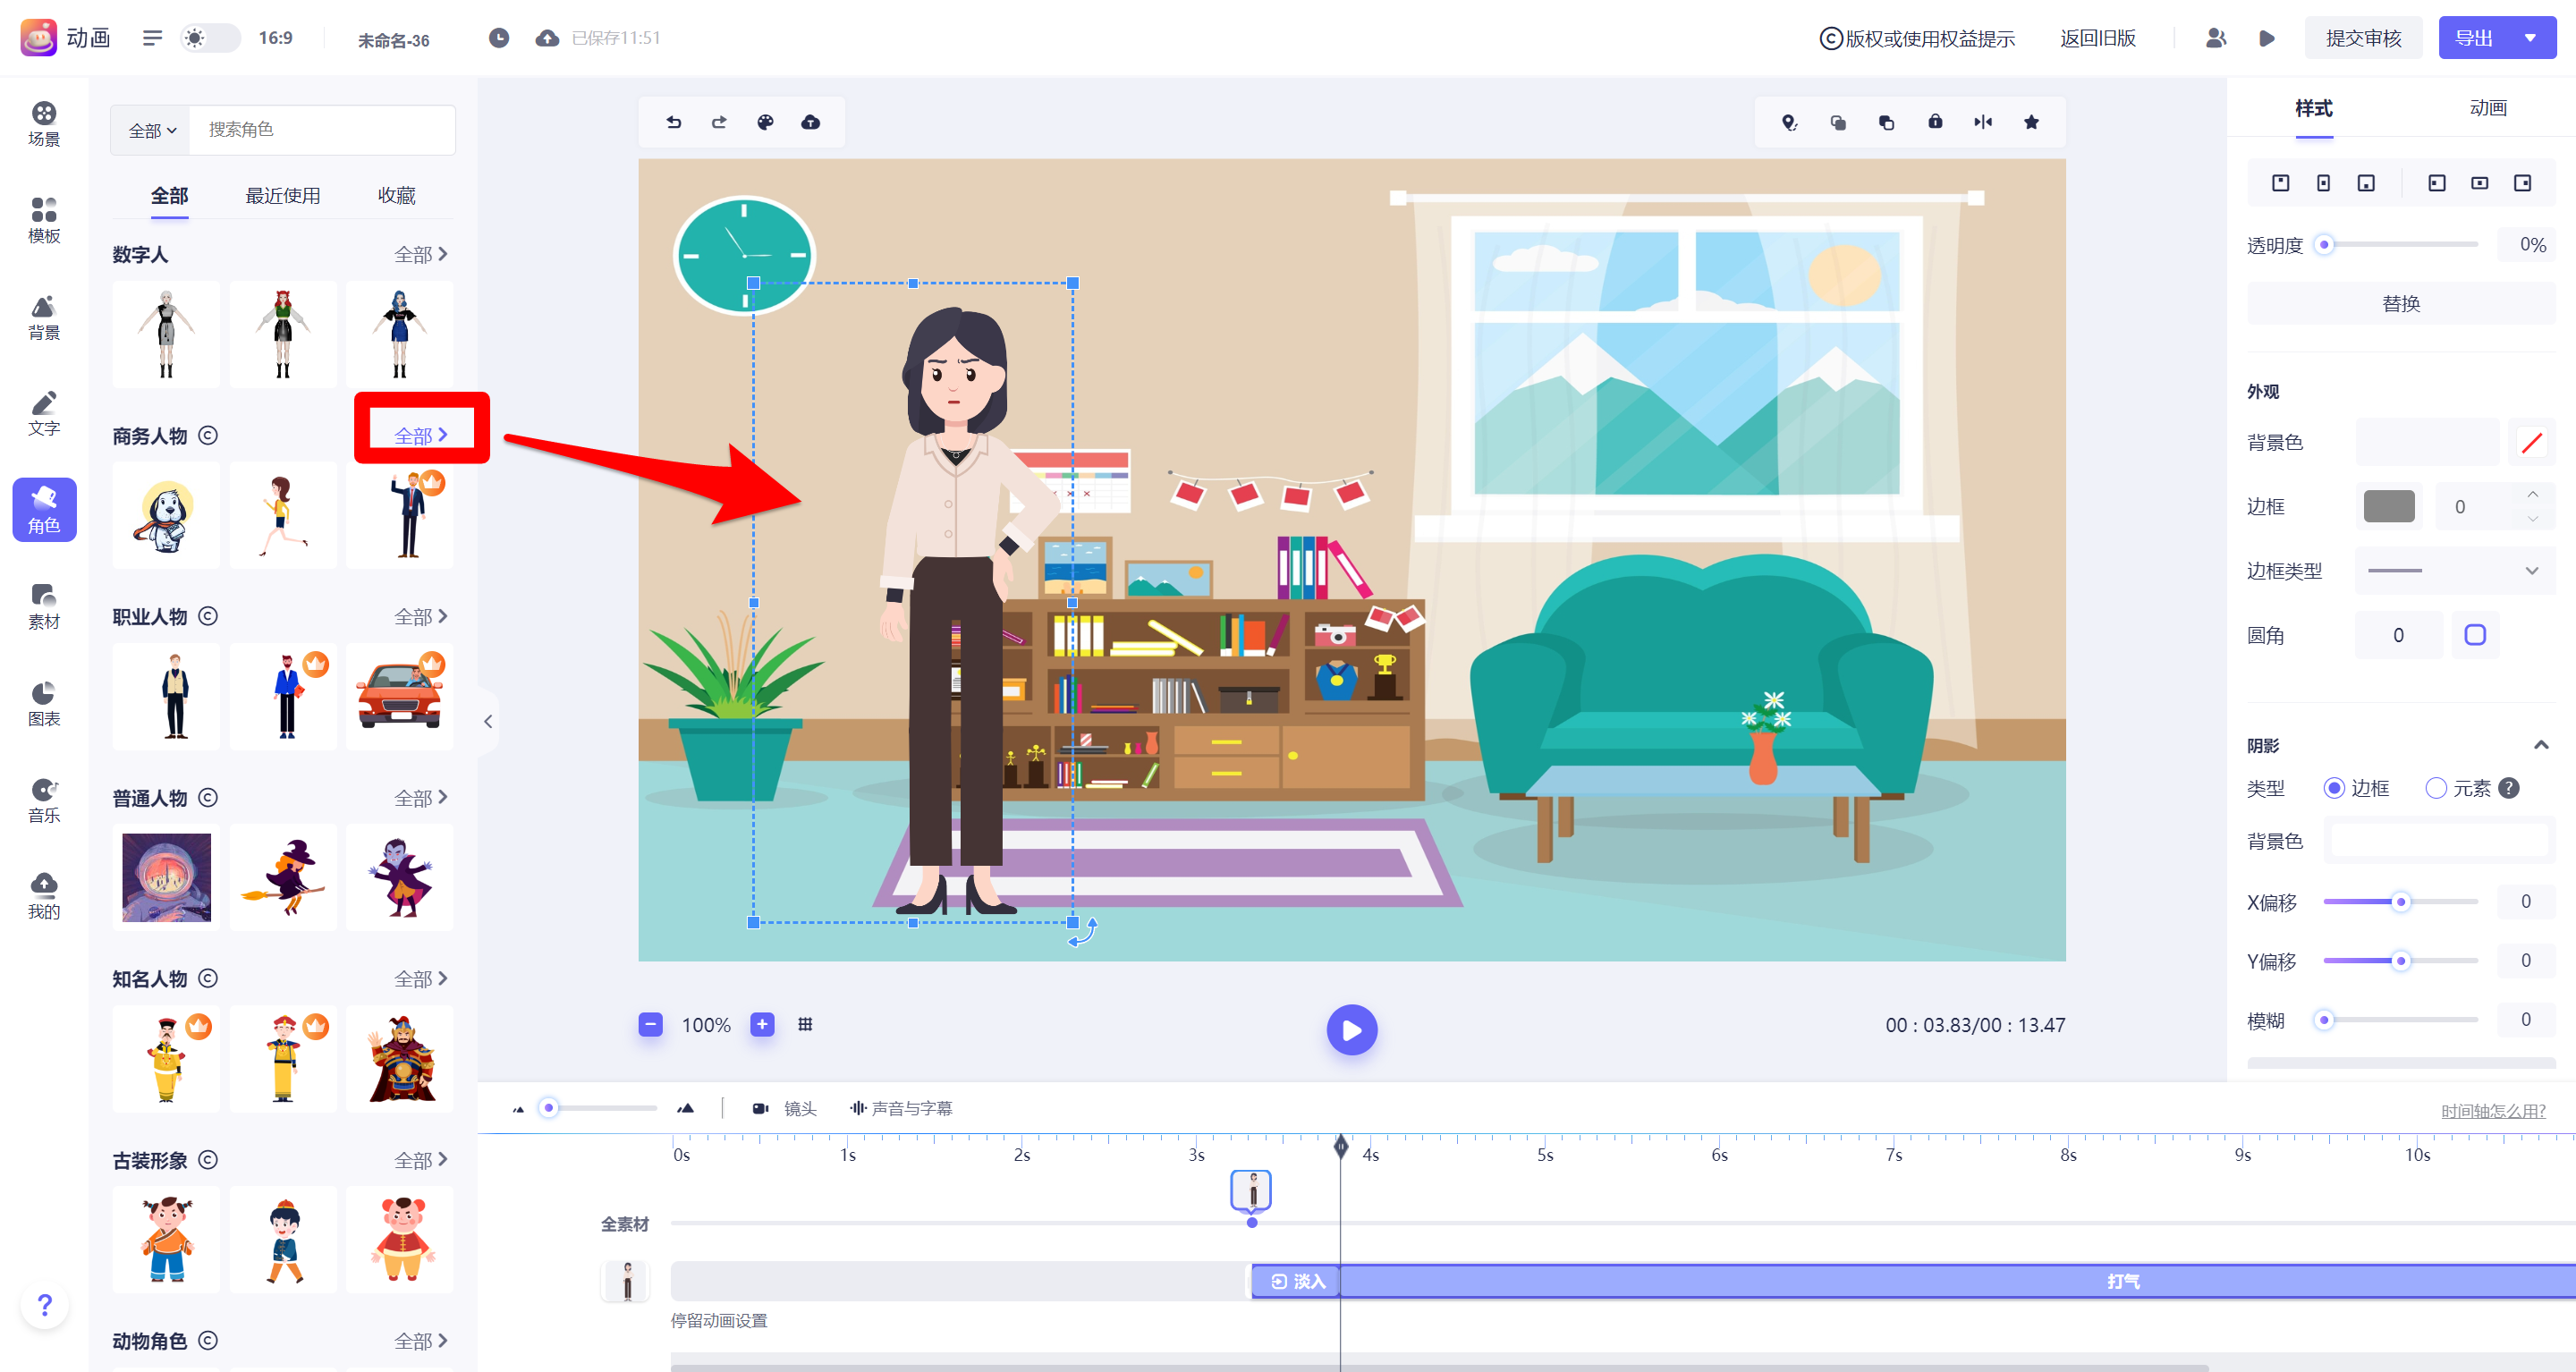Open 版权或使用权益提示 notice
2576x1372 pixels.
point(1916,38)
